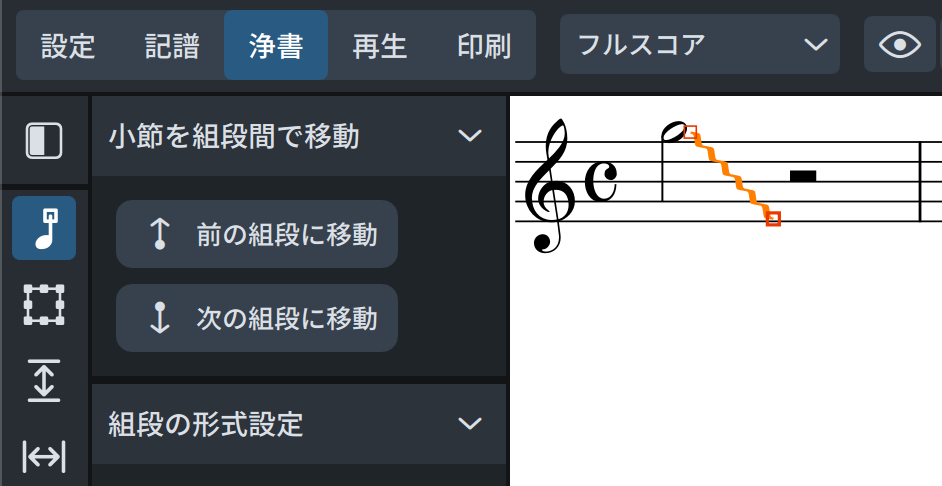Select the common time signature symbol
Image resolution: width=942 pixels, height=486 pixels.
[601, 182]
